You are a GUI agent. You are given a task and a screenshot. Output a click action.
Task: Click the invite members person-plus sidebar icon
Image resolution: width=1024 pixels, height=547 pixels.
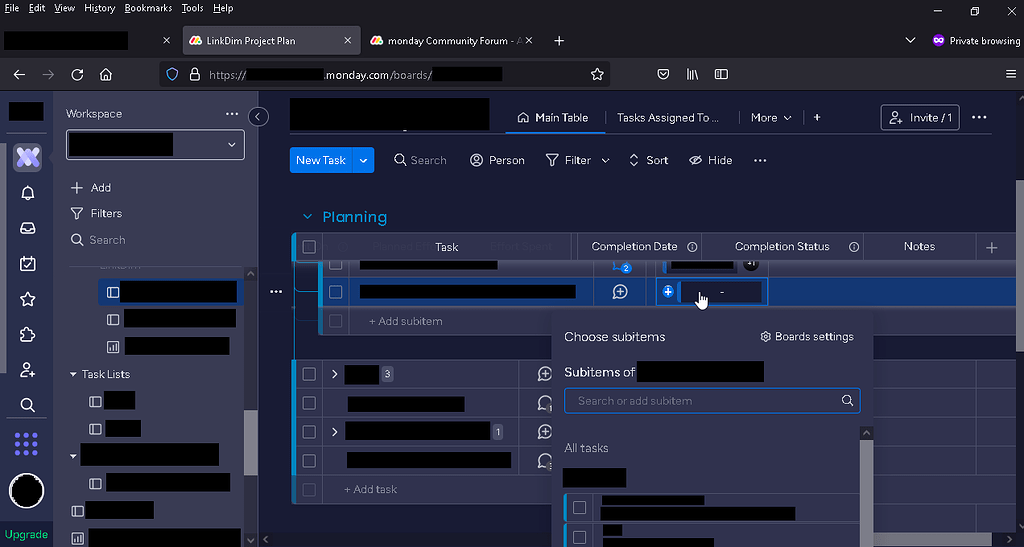(28, 370)
